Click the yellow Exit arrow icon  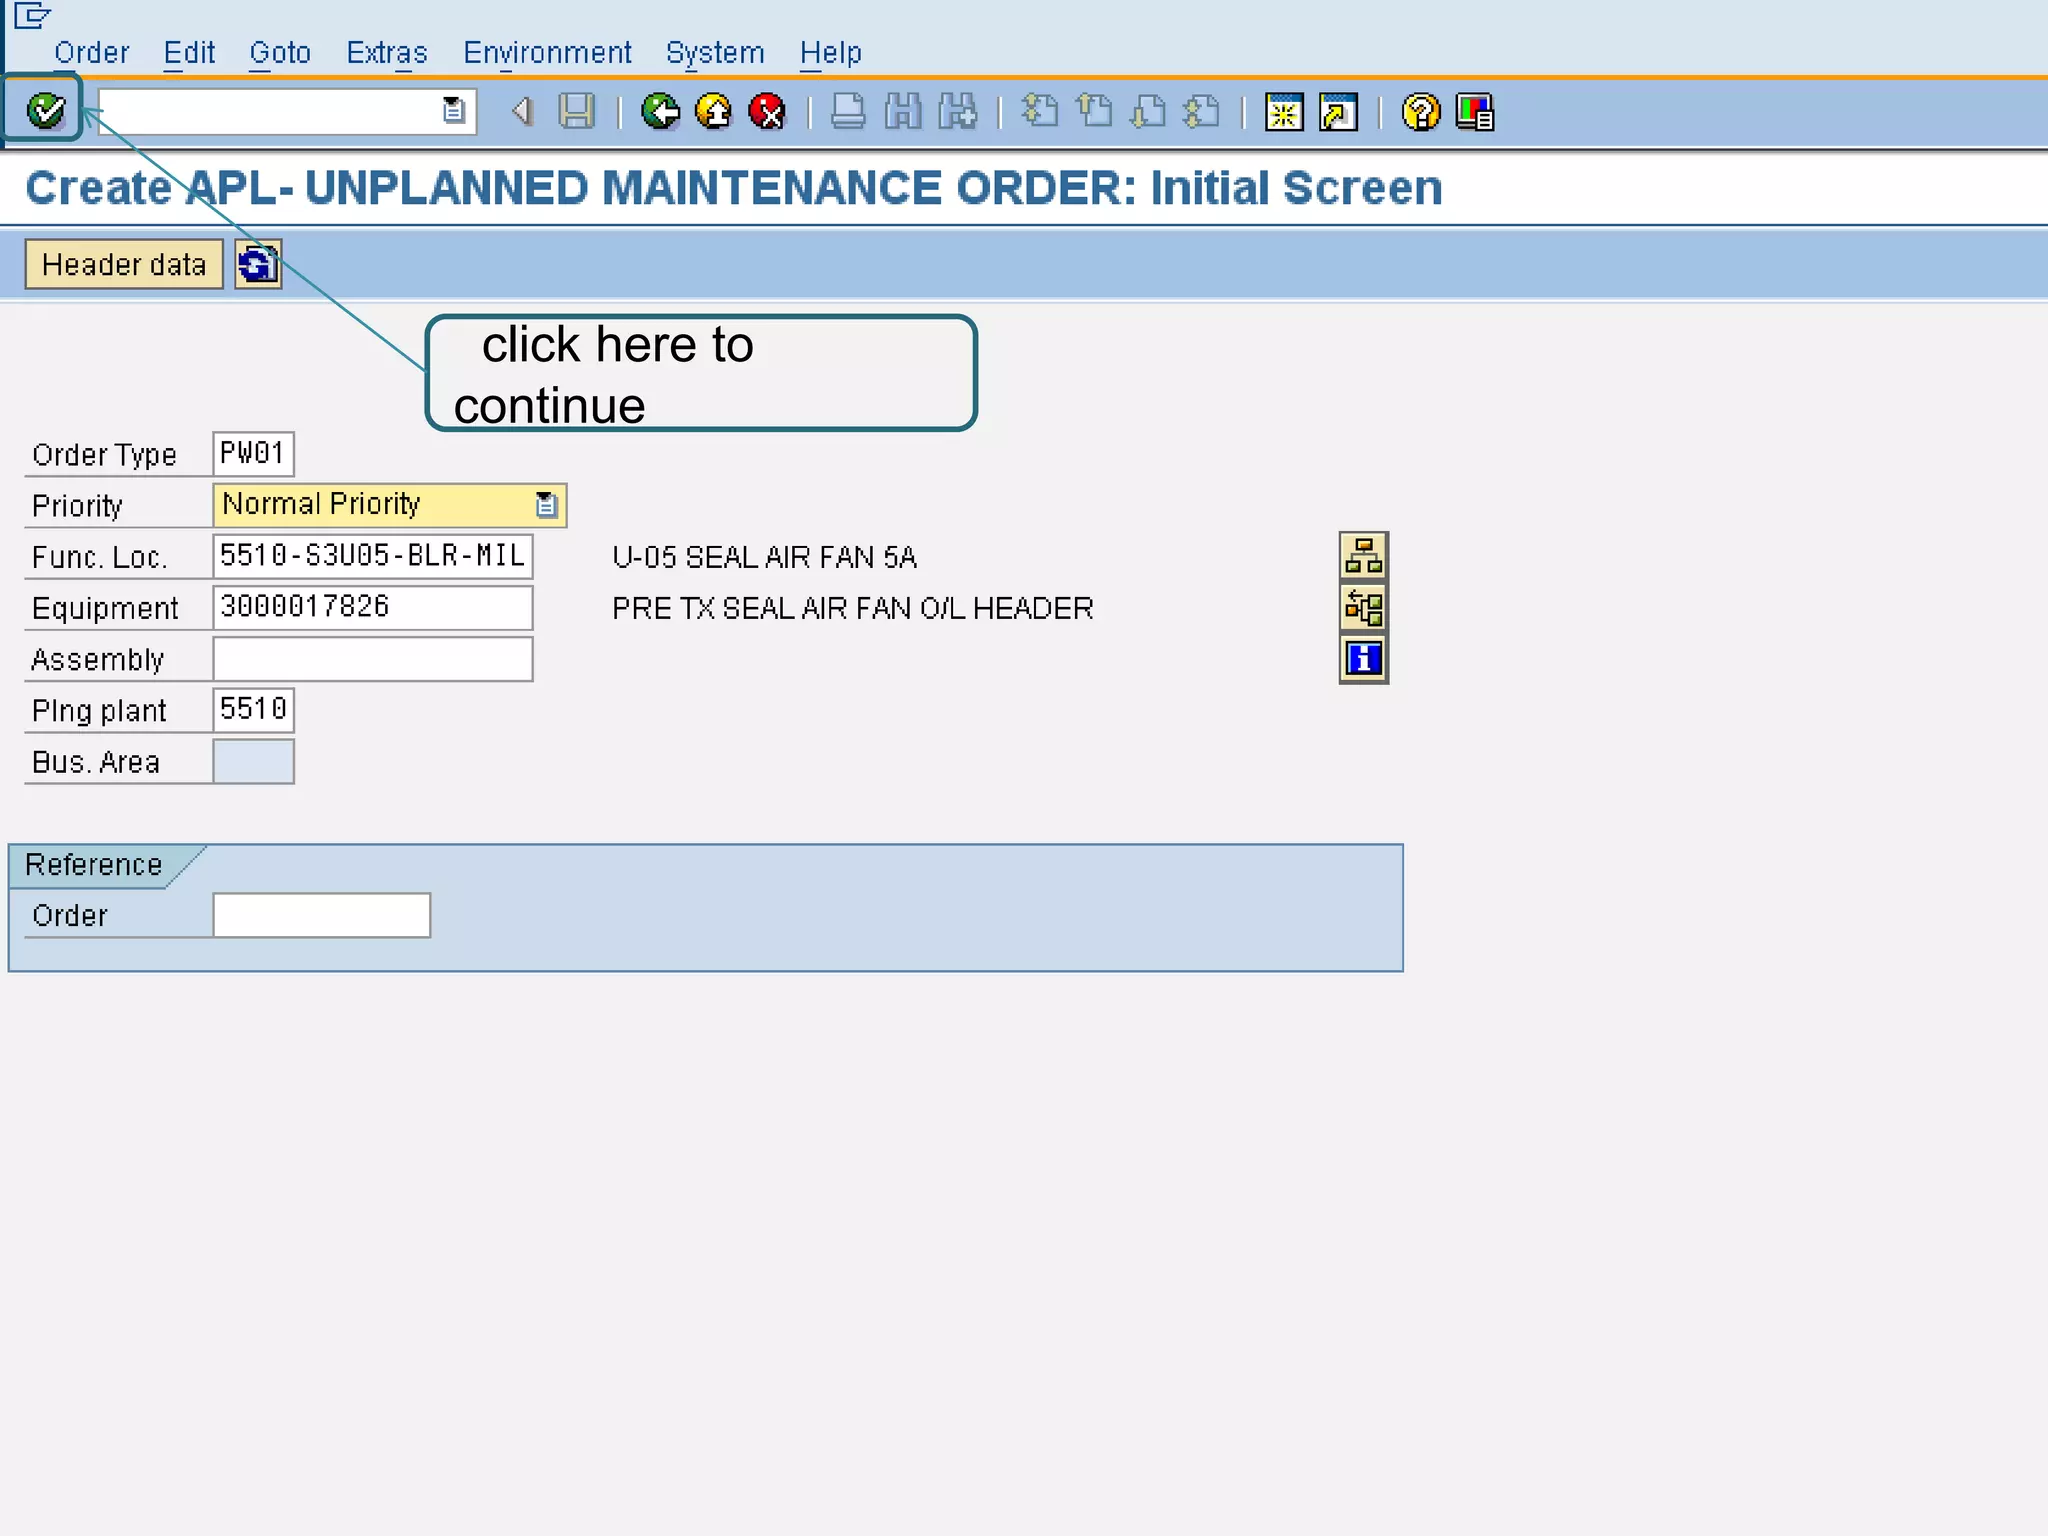pyautogui.click(x=714, y=111)
